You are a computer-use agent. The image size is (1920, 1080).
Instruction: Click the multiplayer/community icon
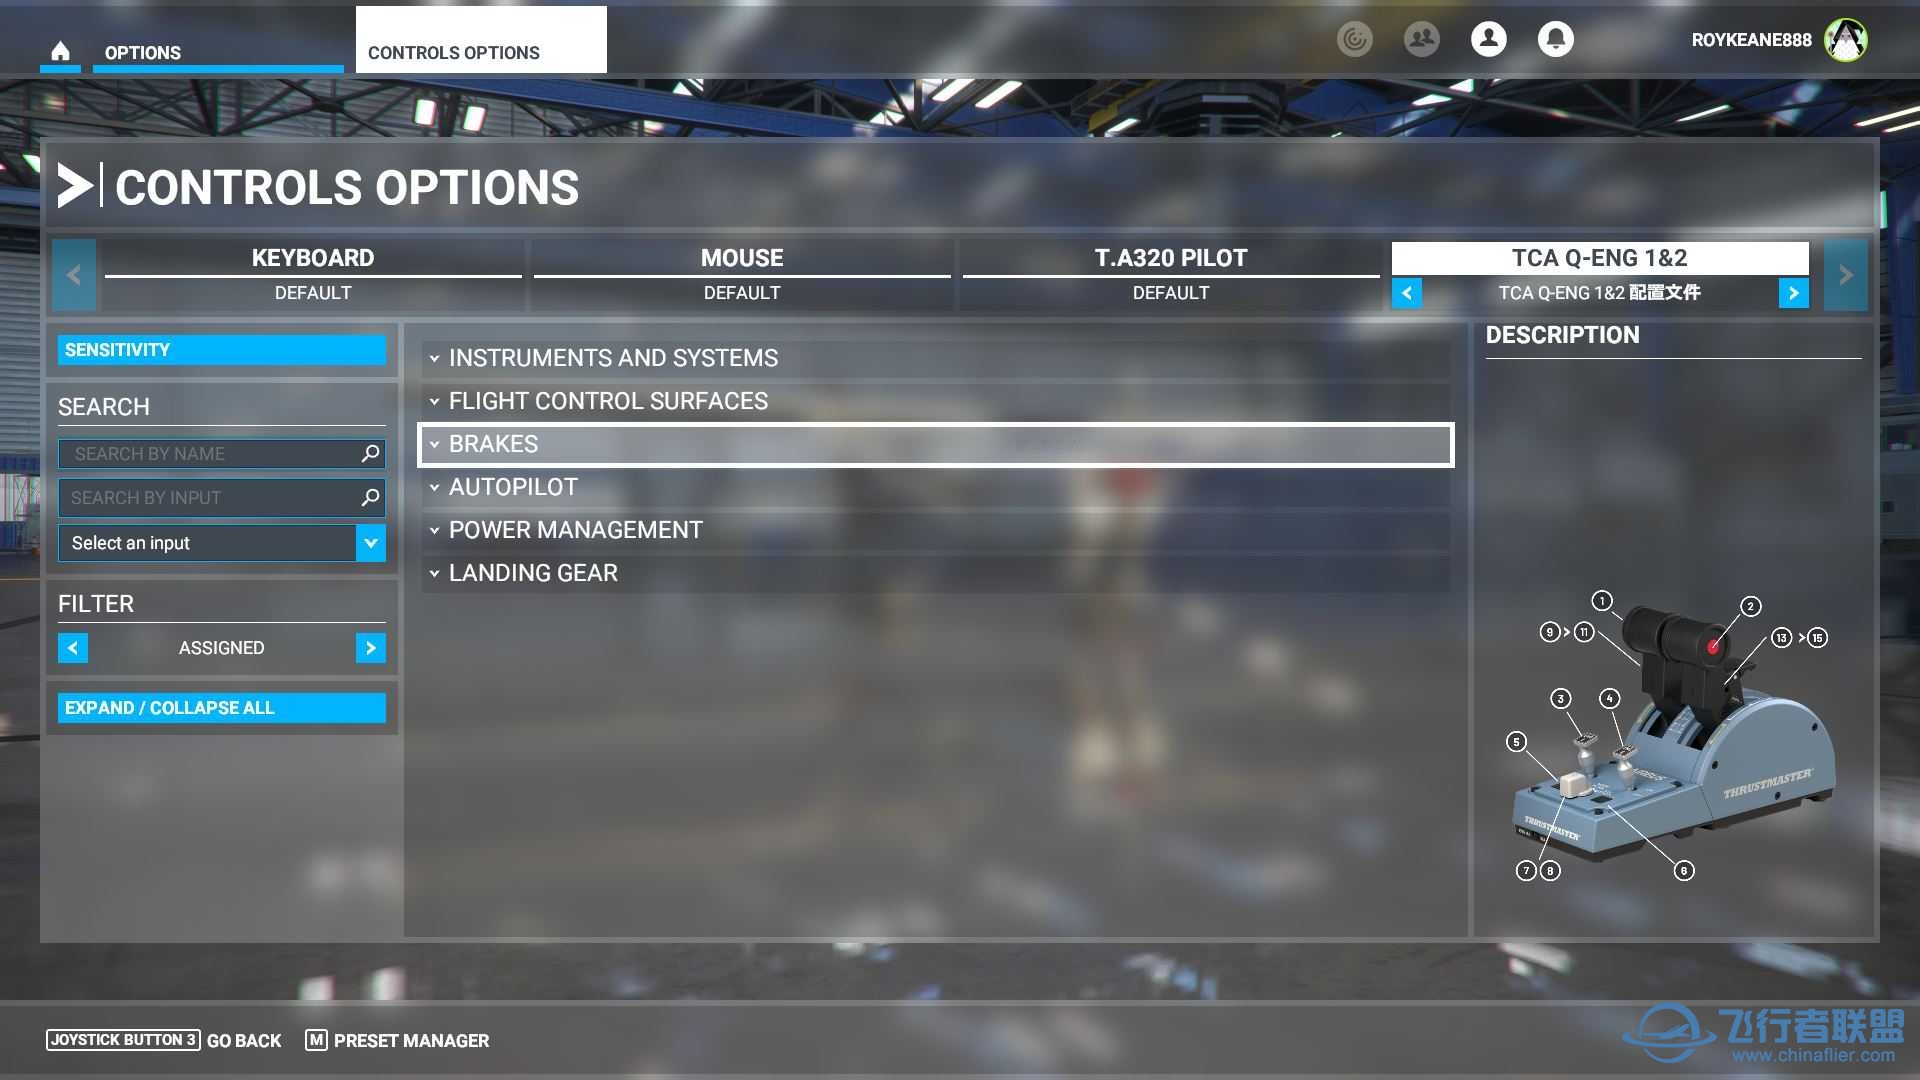point(1422,40)
